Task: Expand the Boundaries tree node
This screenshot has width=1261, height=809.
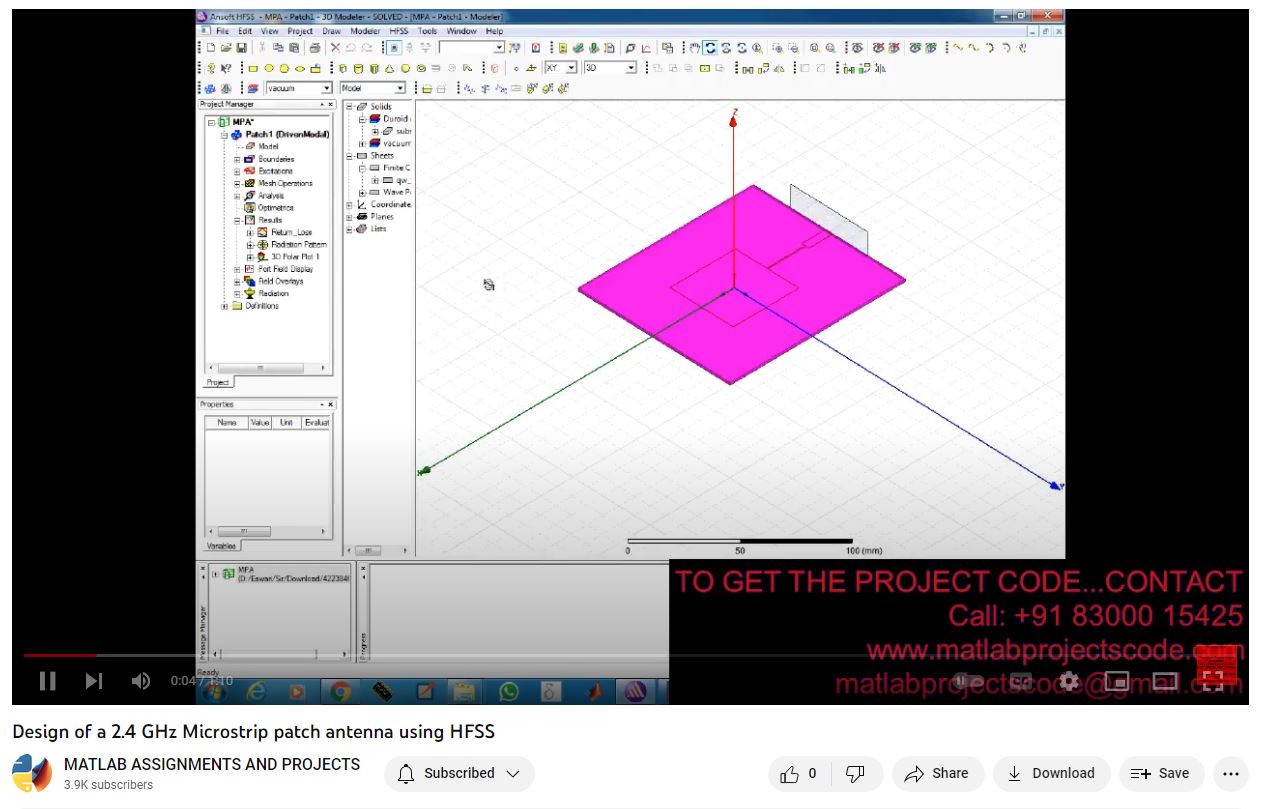Action: (237, 159)
